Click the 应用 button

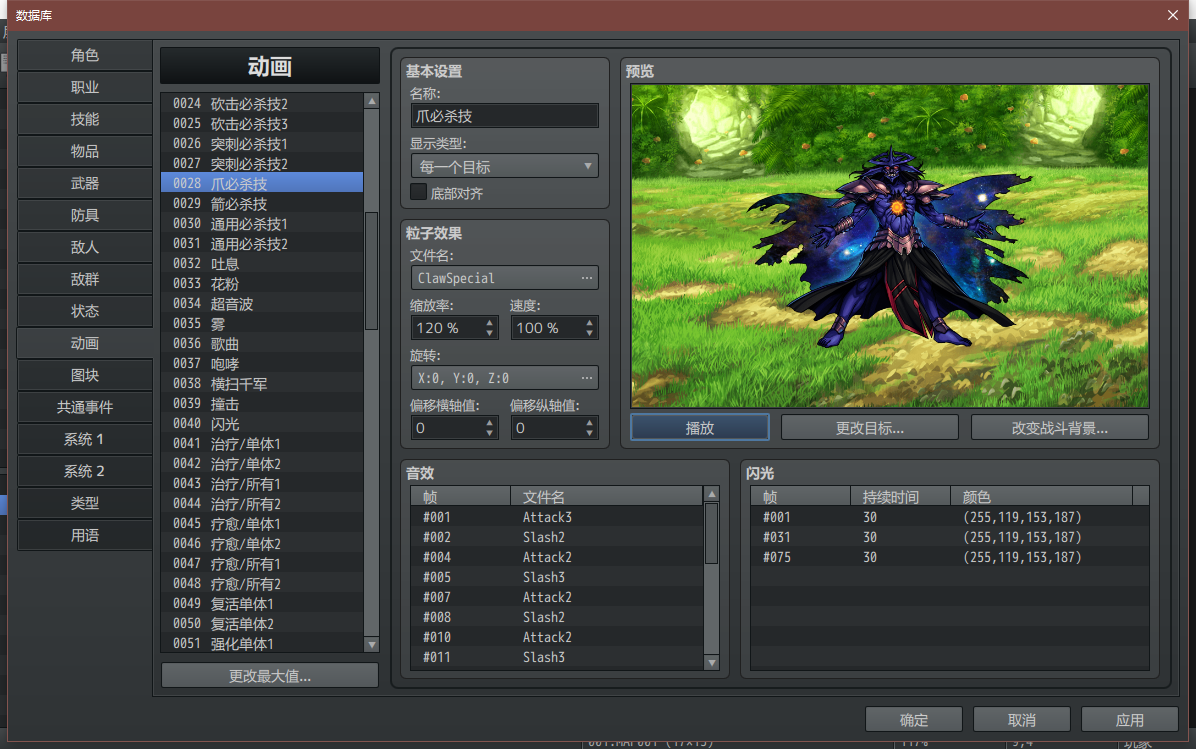[1130, 720]
